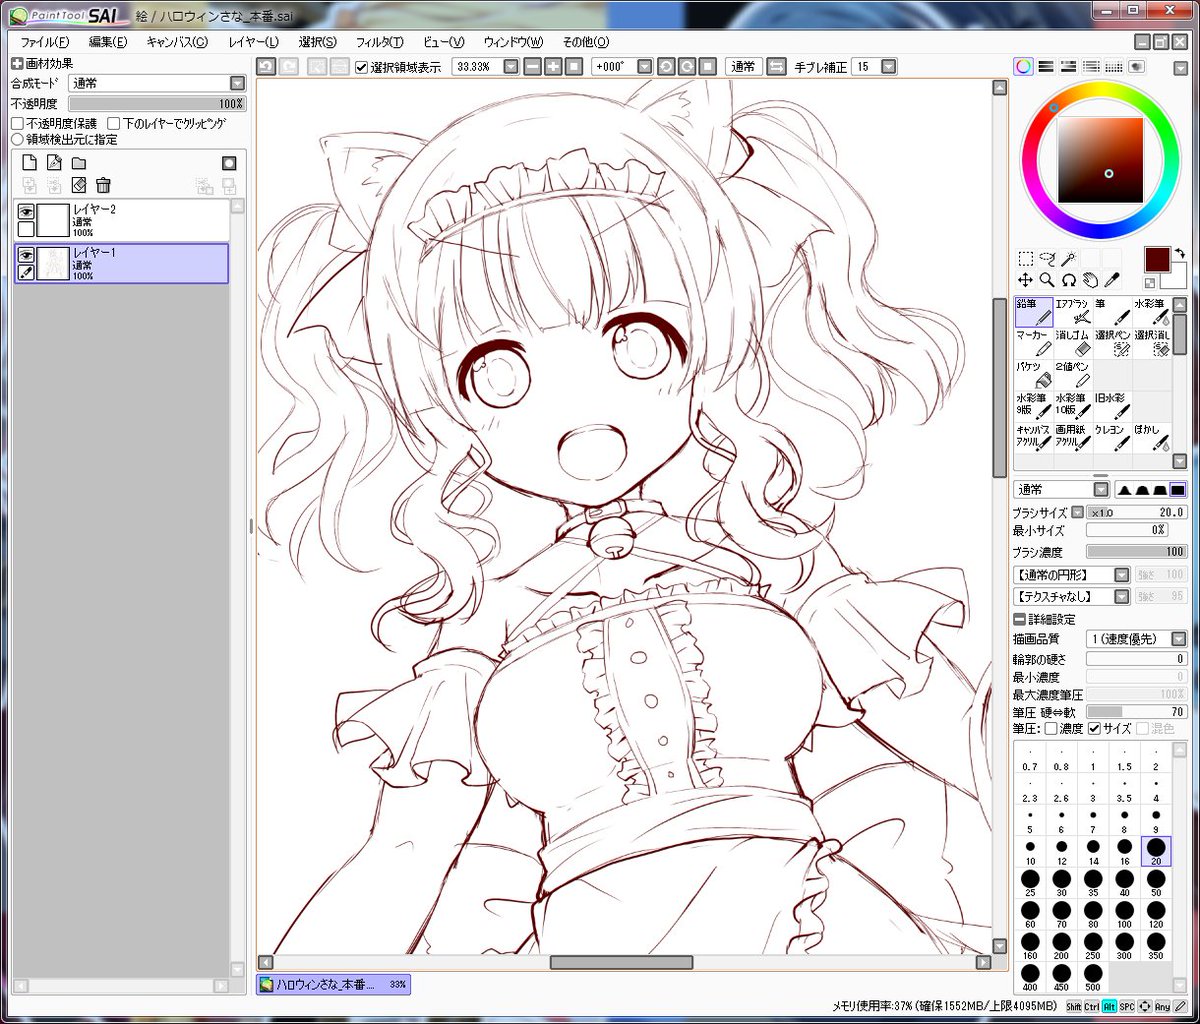Select the hand pan tool

click(x=1090, y=280)
